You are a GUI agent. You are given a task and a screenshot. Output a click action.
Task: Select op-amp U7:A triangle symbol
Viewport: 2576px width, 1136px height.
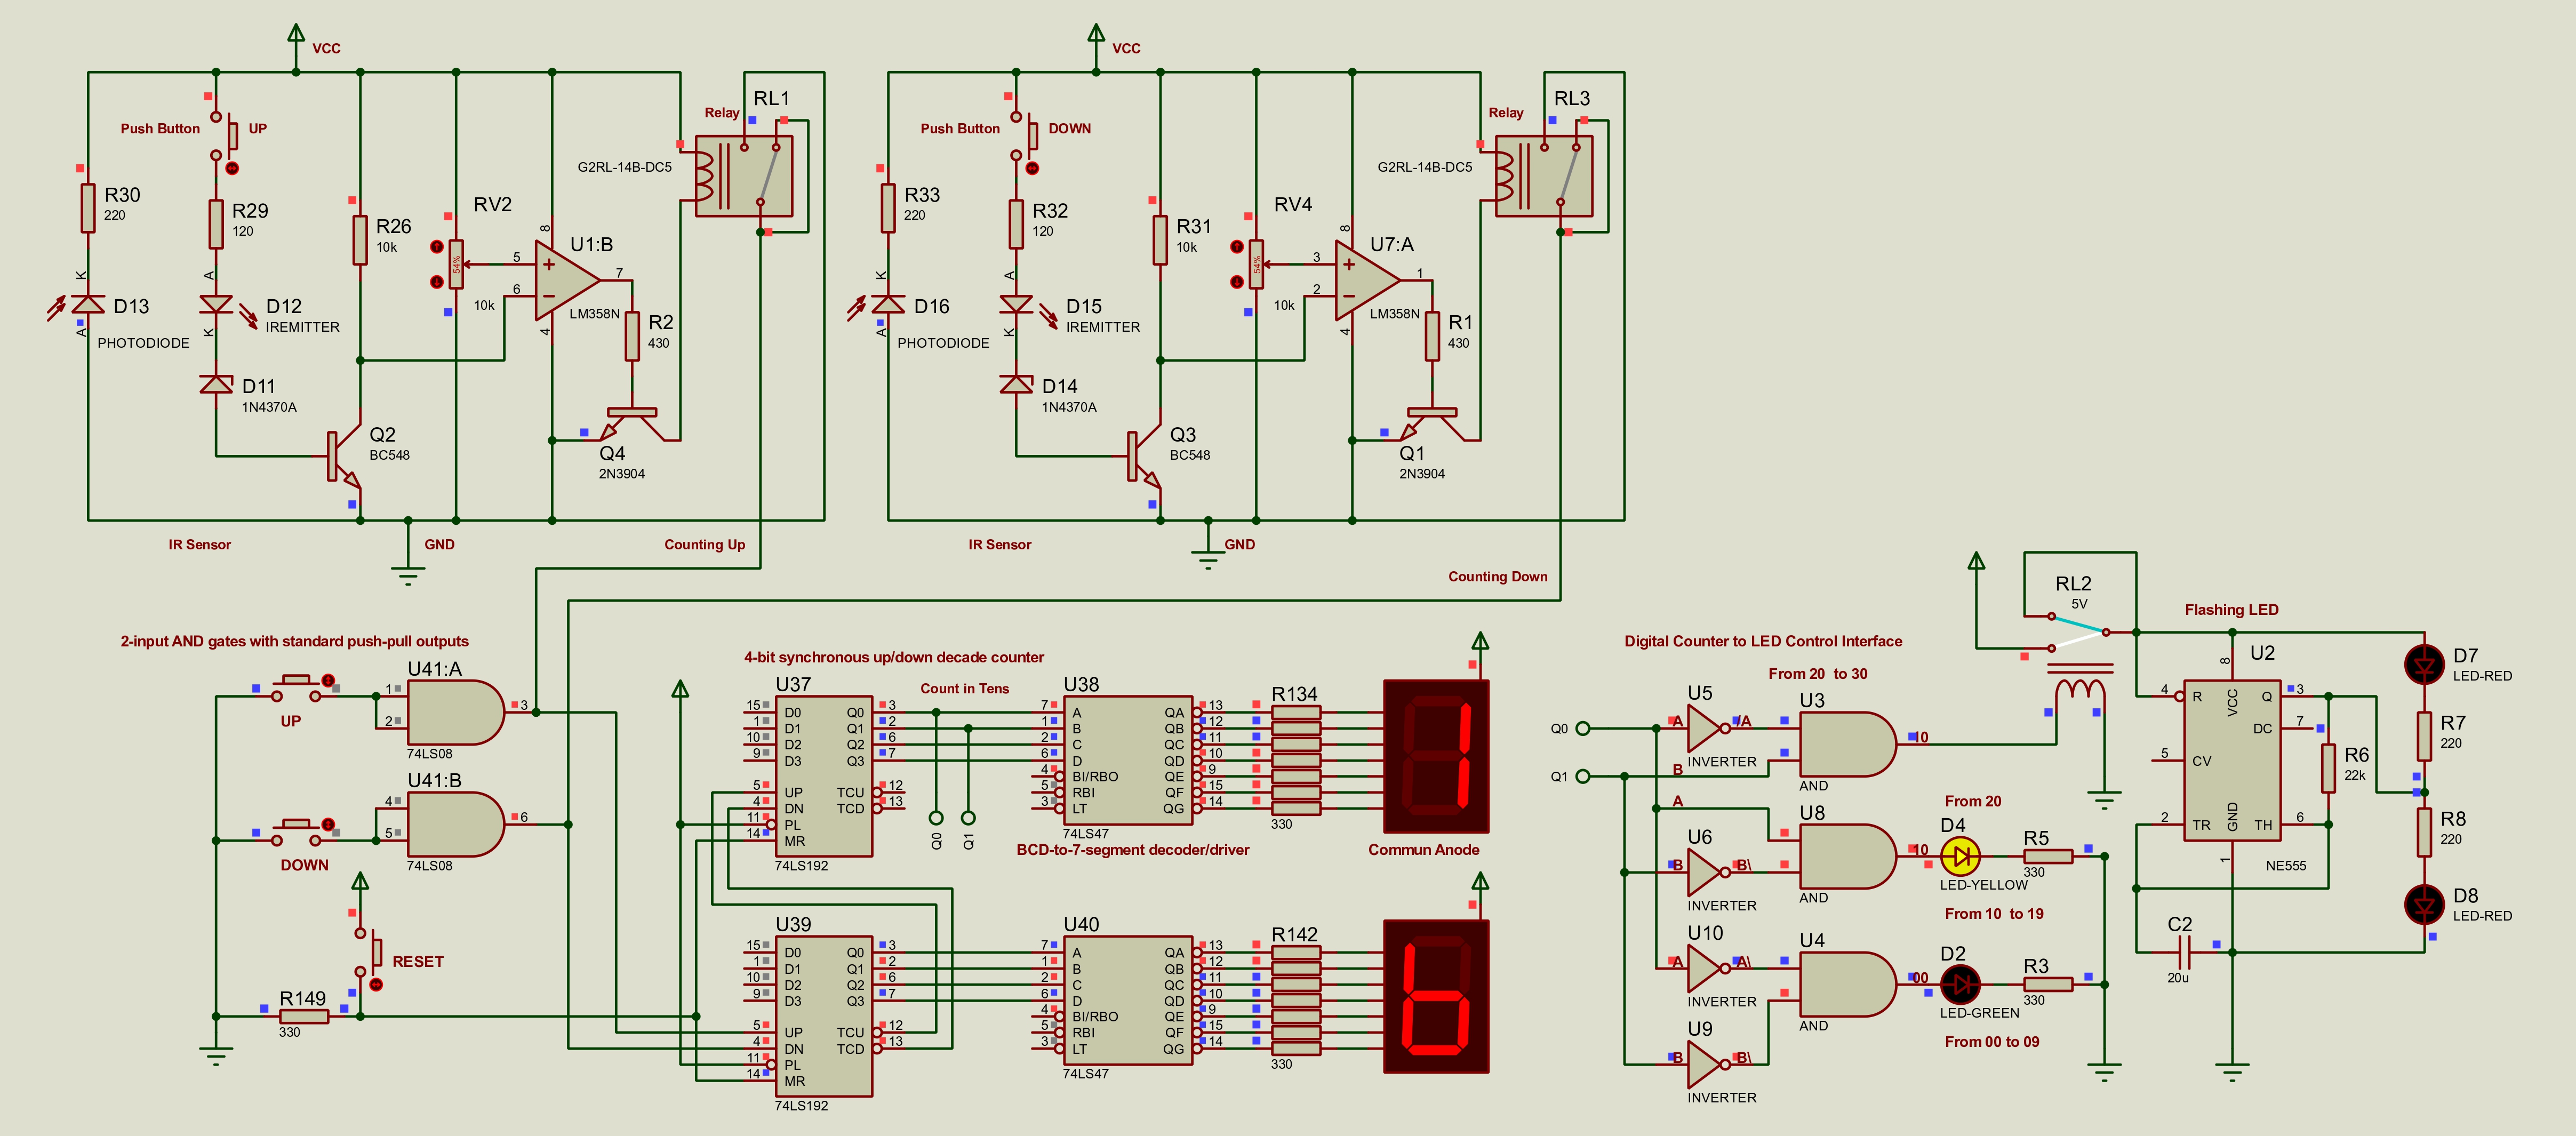(1367, 280)
